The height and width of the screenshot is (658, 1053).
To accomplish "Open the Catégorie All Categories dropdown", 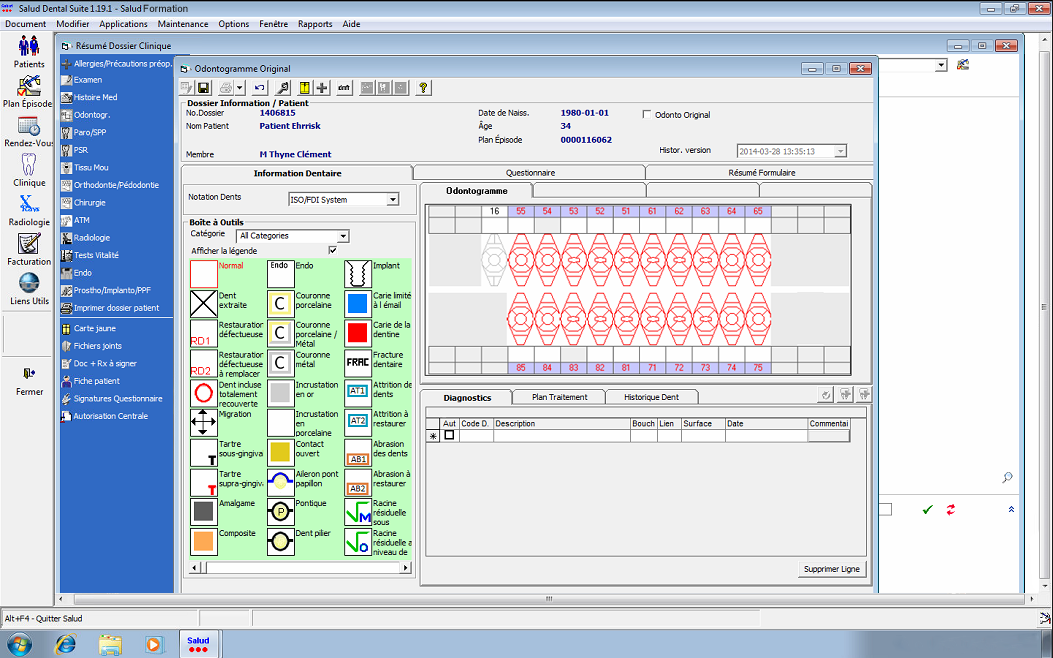I will pos(343,236).
